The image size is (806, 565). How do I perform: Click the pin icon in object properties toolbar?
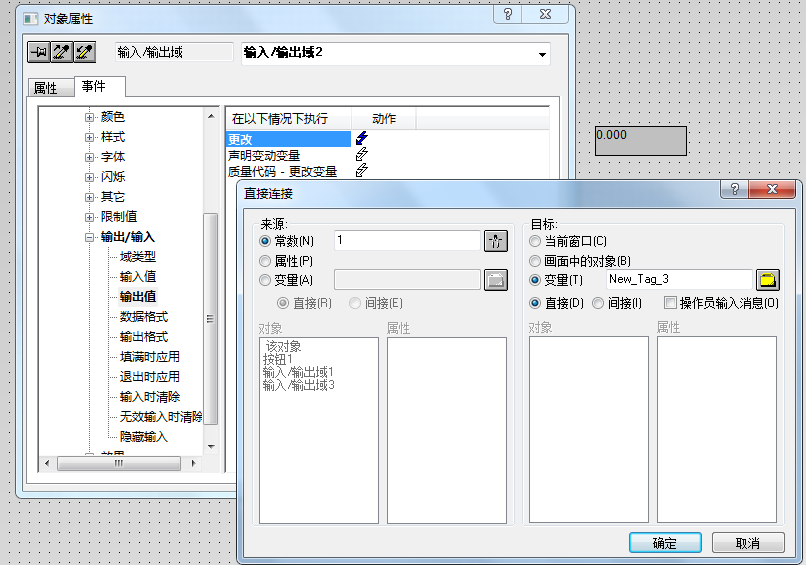(39, 52)
